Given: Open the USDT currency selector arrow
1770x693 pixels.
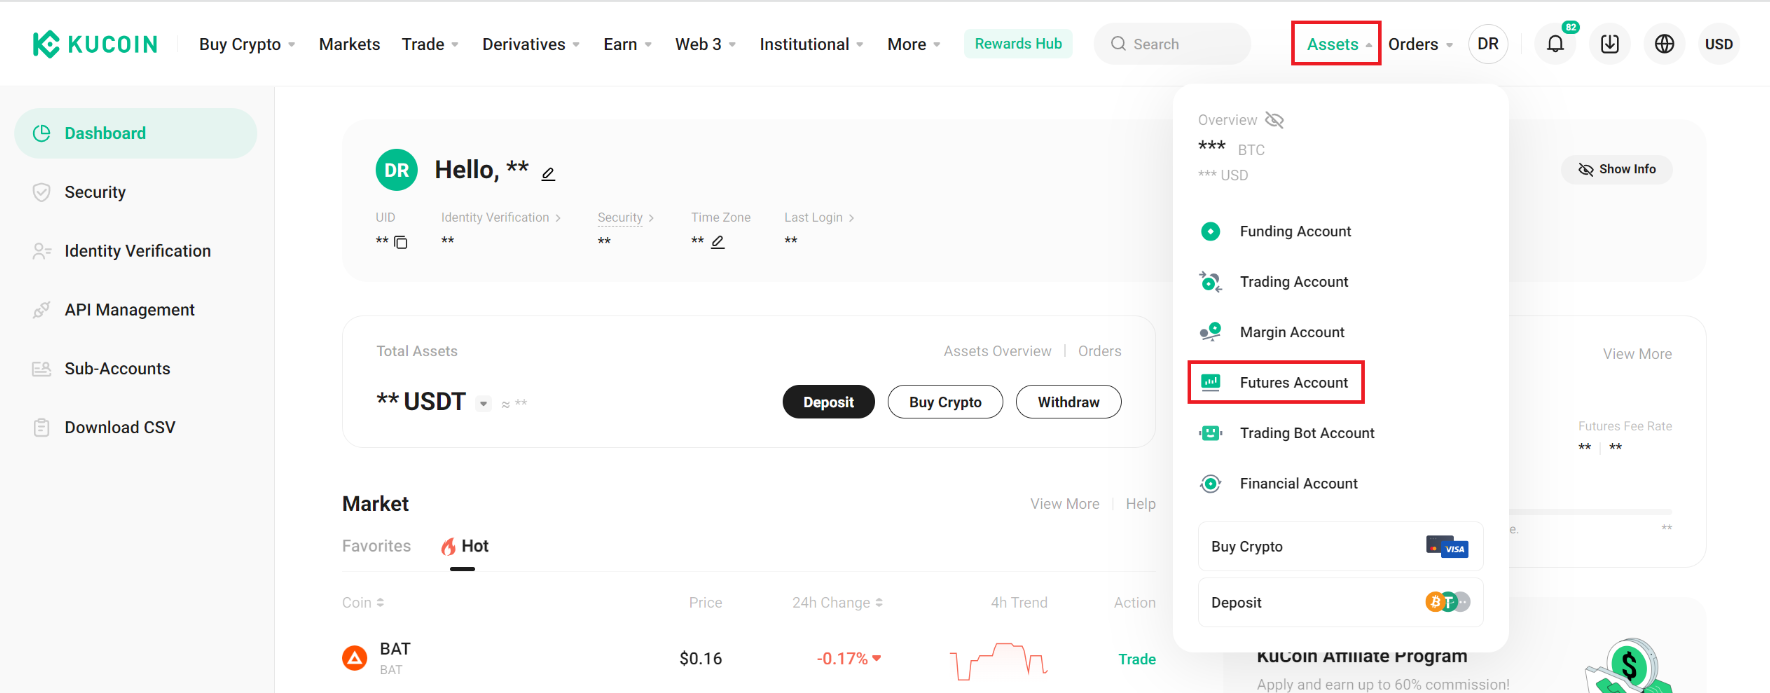Looking at the screenshot, I should pyautogui.click(x=484, y=403).
